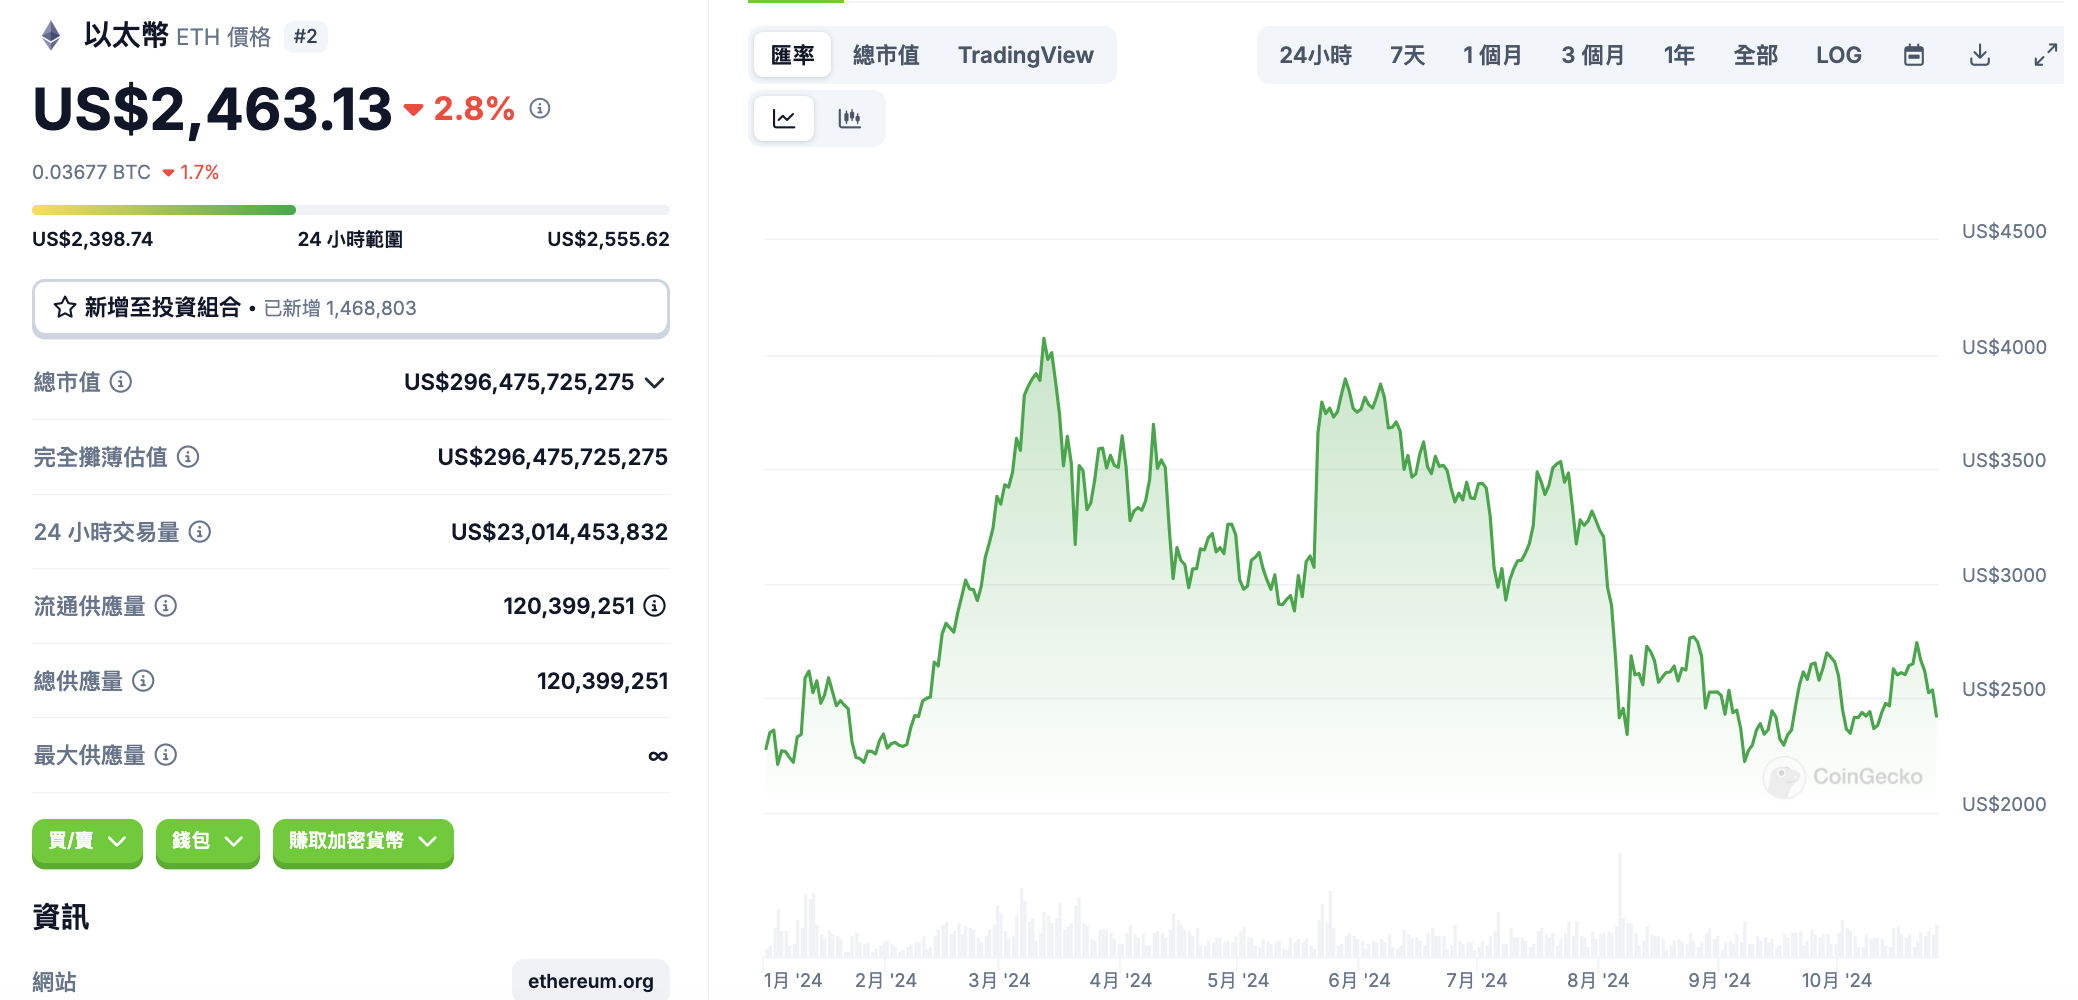
Task: Click the calendar date range icon
Action: (1913, 55)
